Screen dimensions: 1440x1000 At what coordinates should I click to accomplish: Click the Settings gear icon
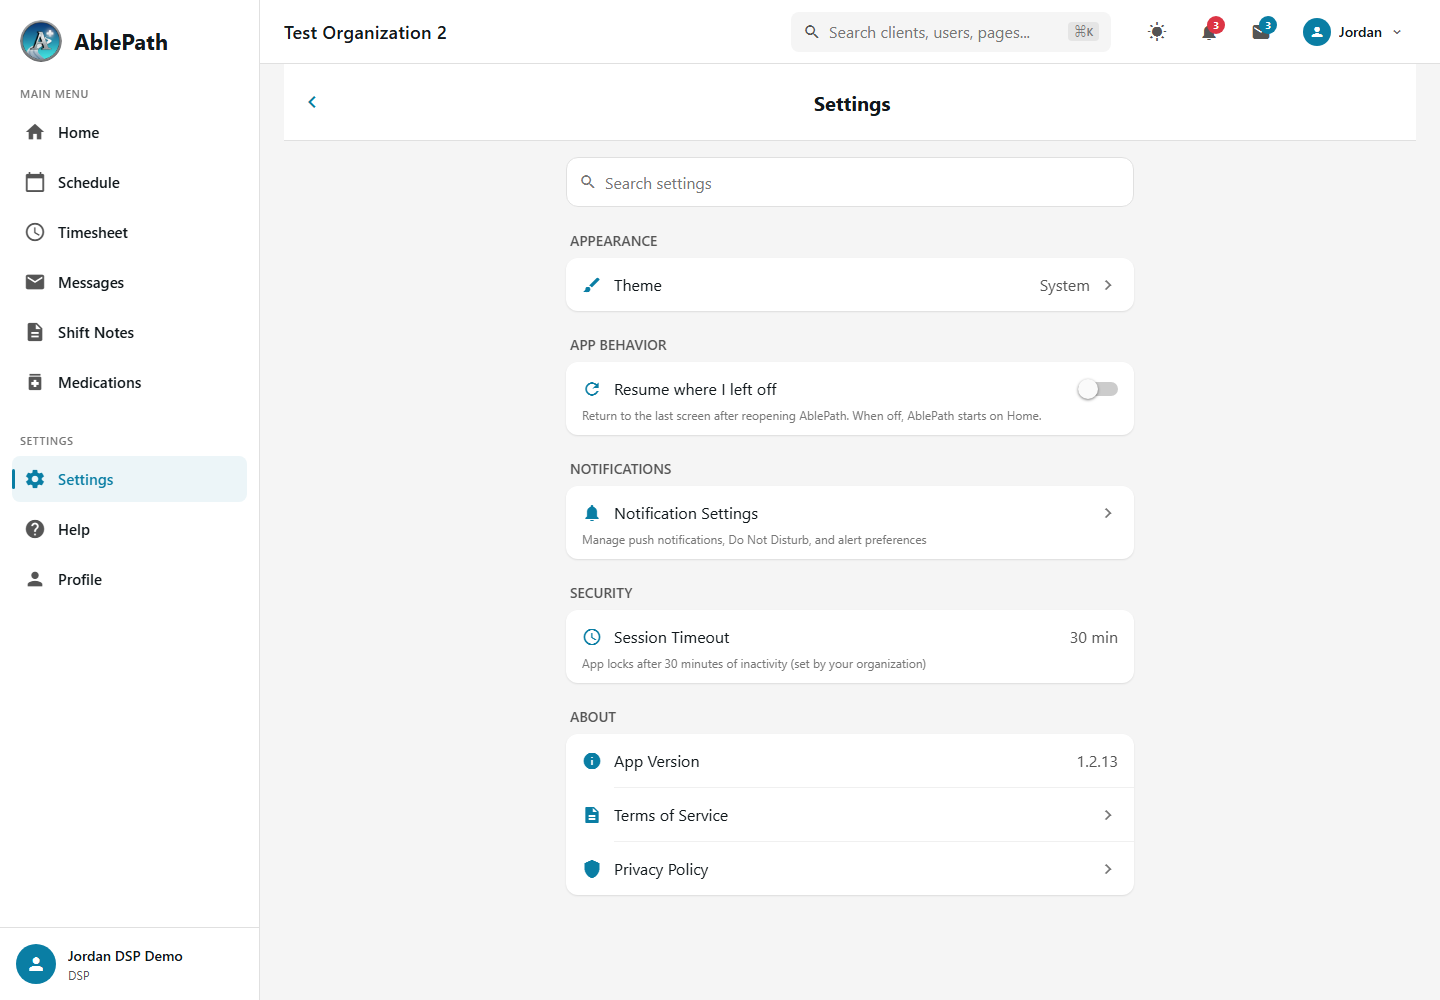point(35,479)
